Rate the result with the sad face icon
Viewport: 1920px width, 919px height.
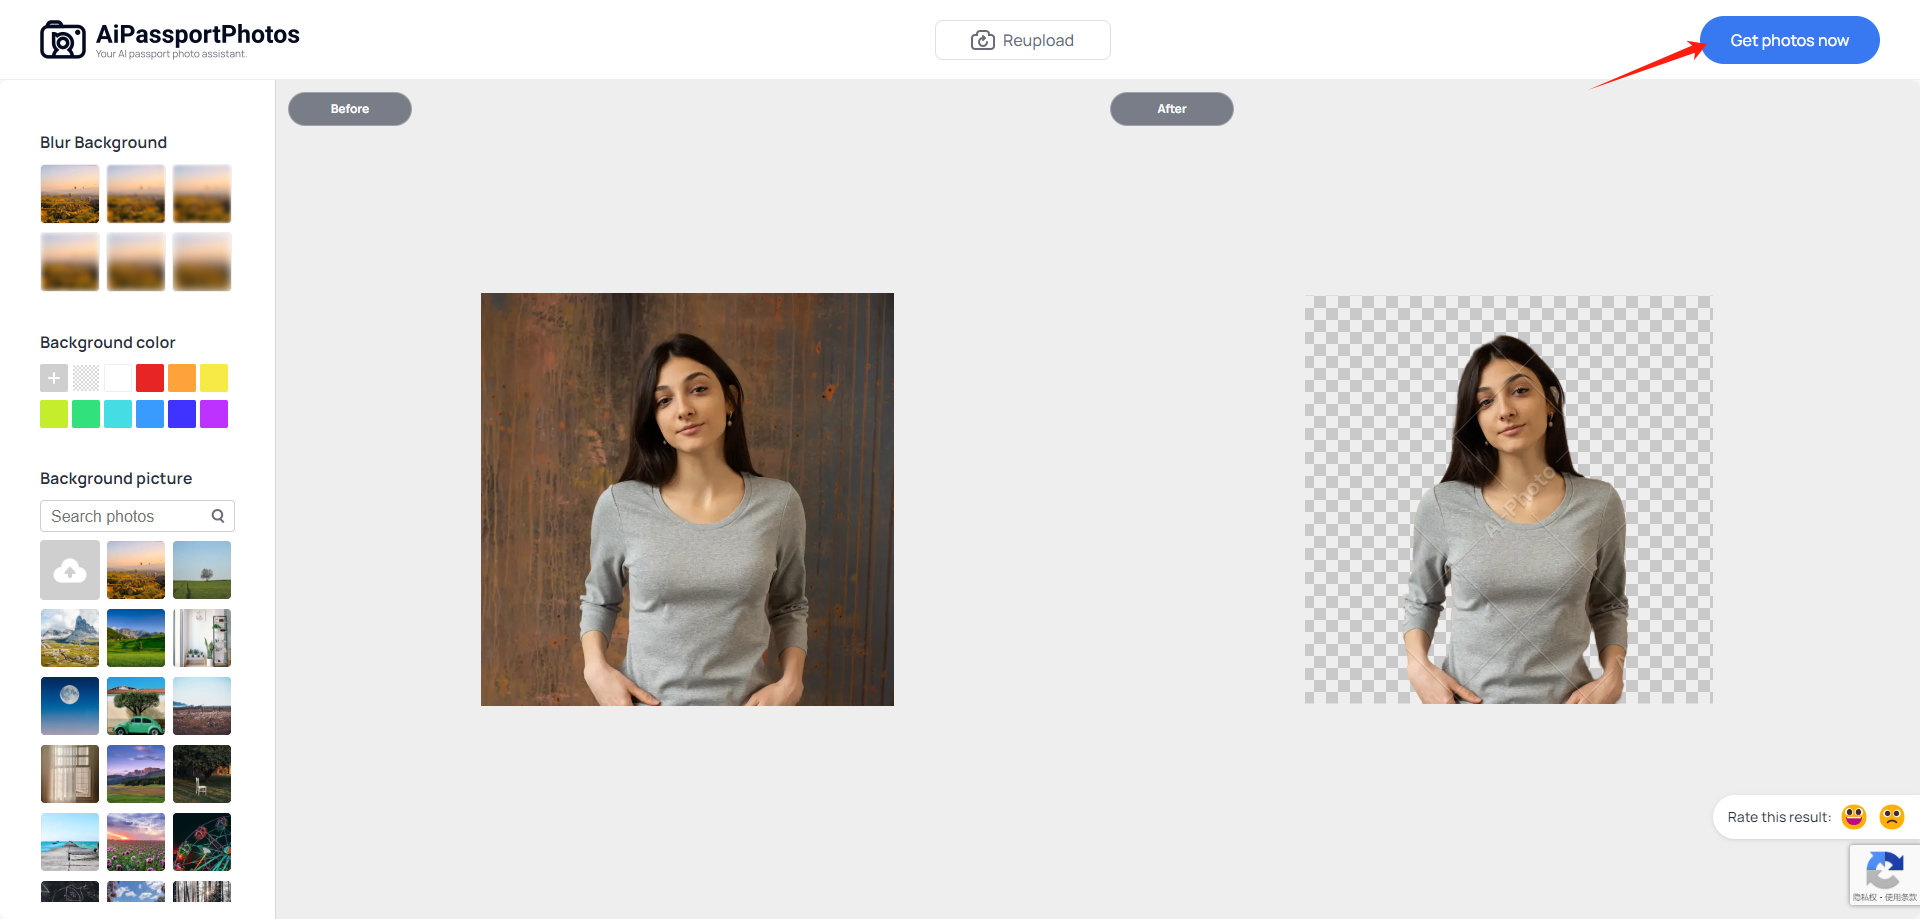pyautogui.click(x=1892, y=817)
